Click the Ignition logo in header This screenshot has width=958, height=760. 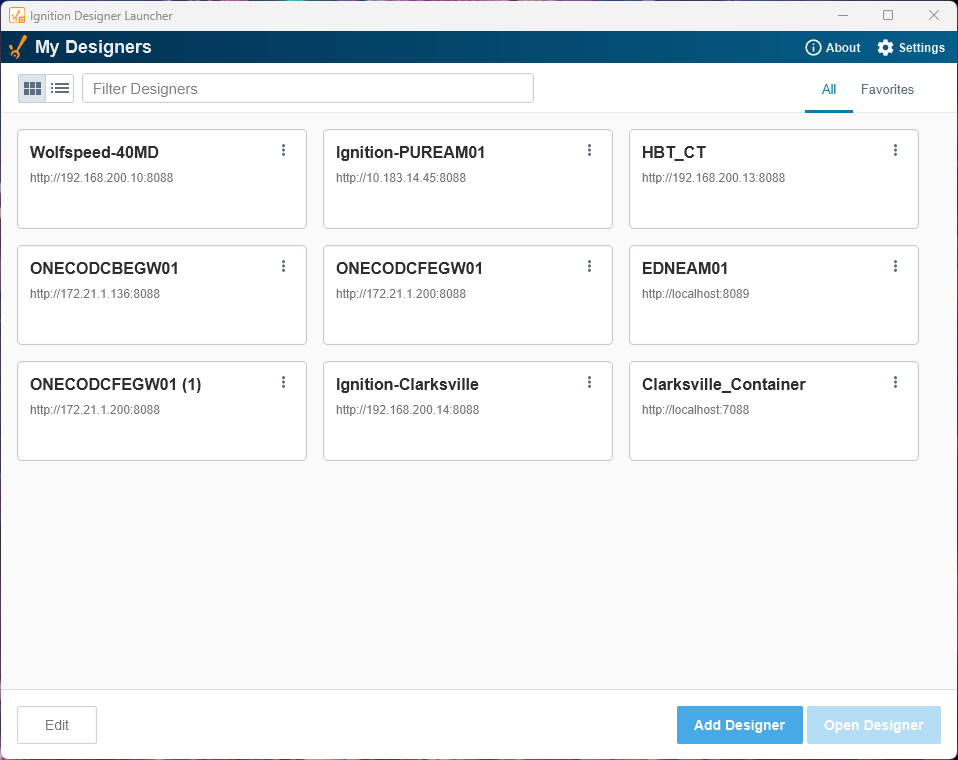tap(17, 47)
